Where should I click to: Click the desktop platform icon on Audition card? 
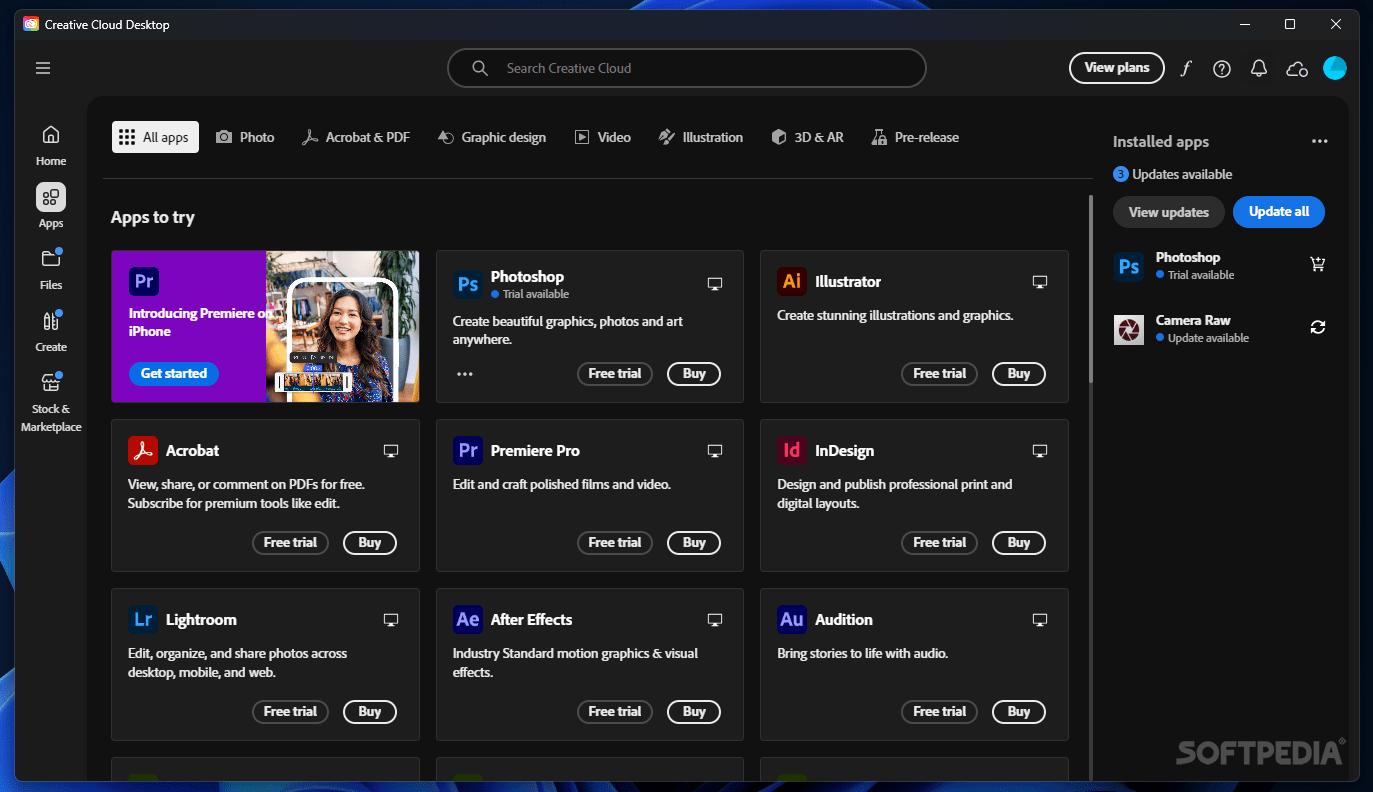tap(1040, 620)
